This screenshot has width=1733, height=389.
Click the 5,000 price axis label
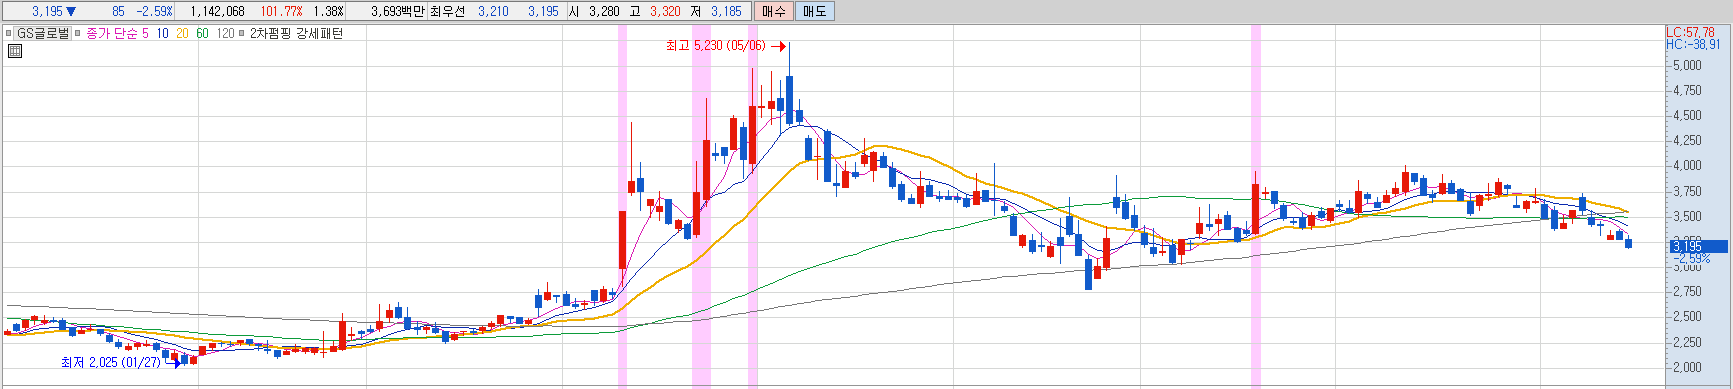click(x=1687, y=66)
